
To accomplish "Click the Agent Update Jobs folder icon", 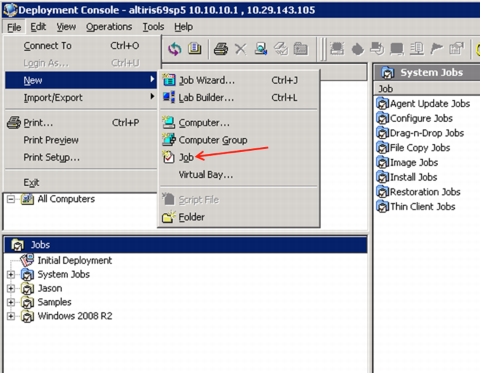I will (382, 104).
